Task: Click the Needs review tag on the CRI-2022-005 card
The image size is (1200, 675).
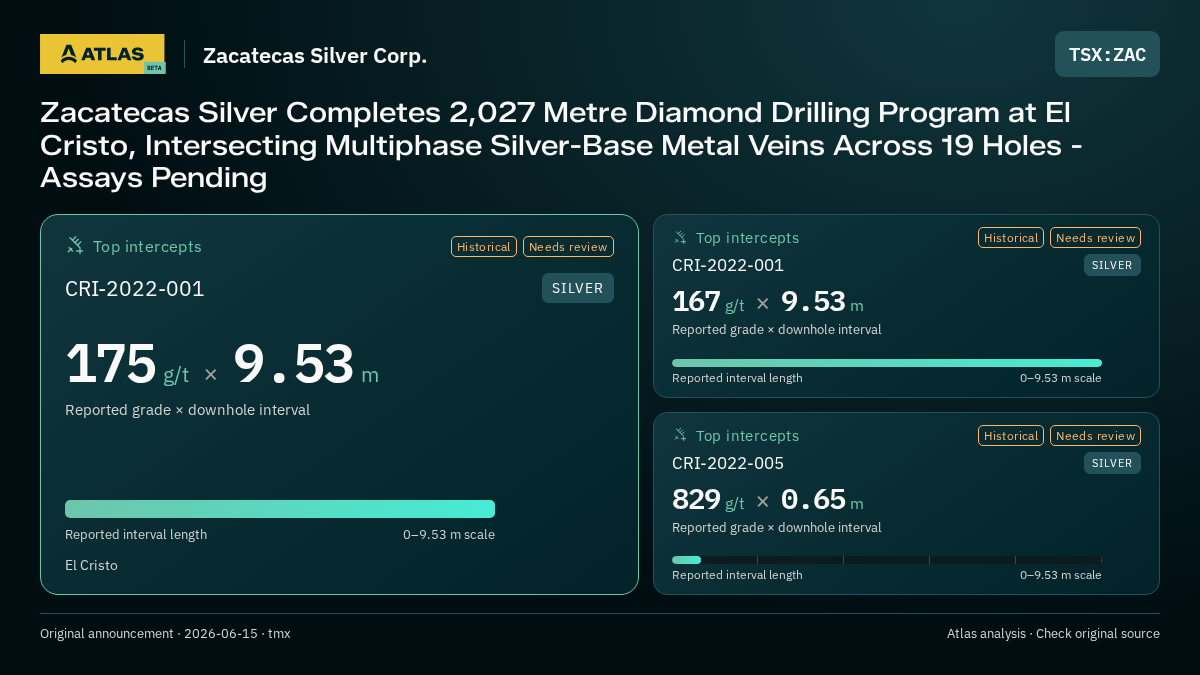Action: tap(1095, 436)
